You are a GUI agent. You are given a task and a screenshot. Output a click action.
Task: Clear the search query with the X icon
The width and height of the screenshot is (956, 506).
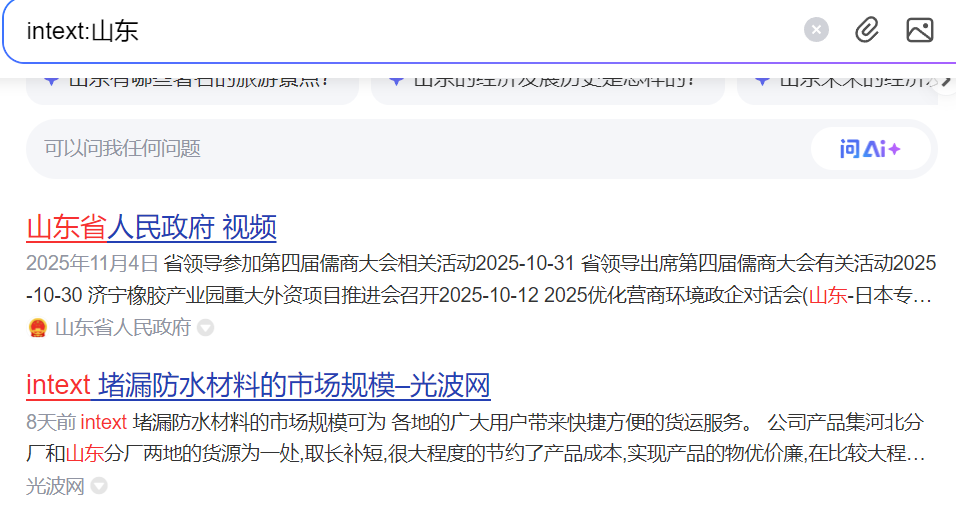click(x=816, y=30)
